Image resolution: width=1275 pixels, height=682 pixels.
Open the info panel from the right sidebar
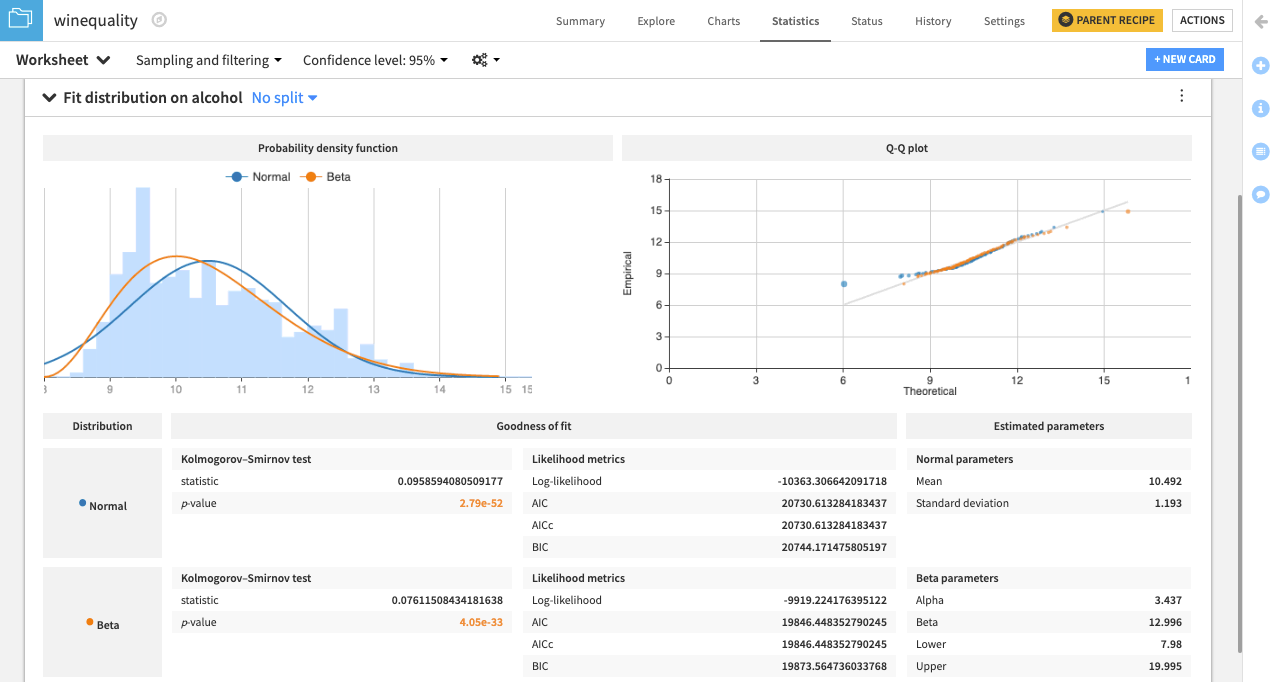(x=1260, y=108)
